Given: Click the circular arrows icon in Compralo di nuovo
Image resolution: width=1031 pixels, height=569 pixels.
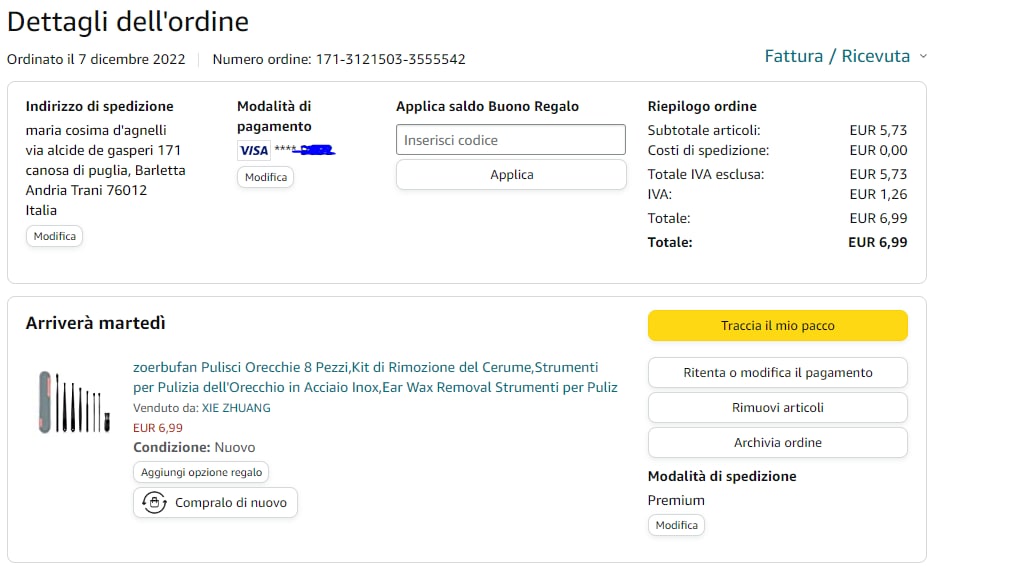Looking at the screenshot, I should (154, 502).
